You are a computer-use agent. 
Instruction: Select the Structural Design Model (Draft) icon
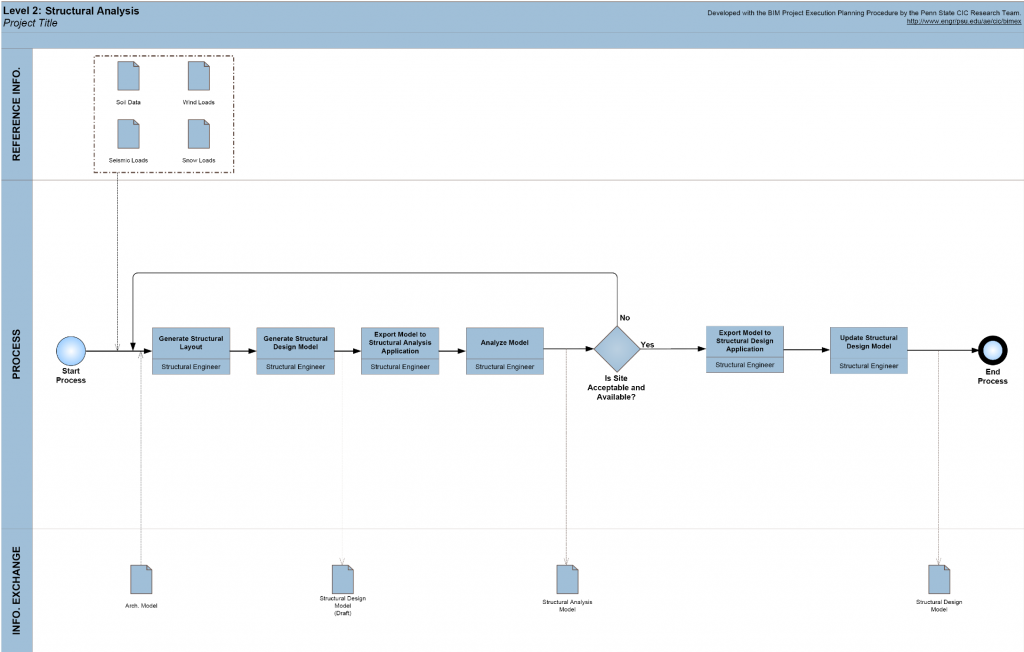click(343, 578)
